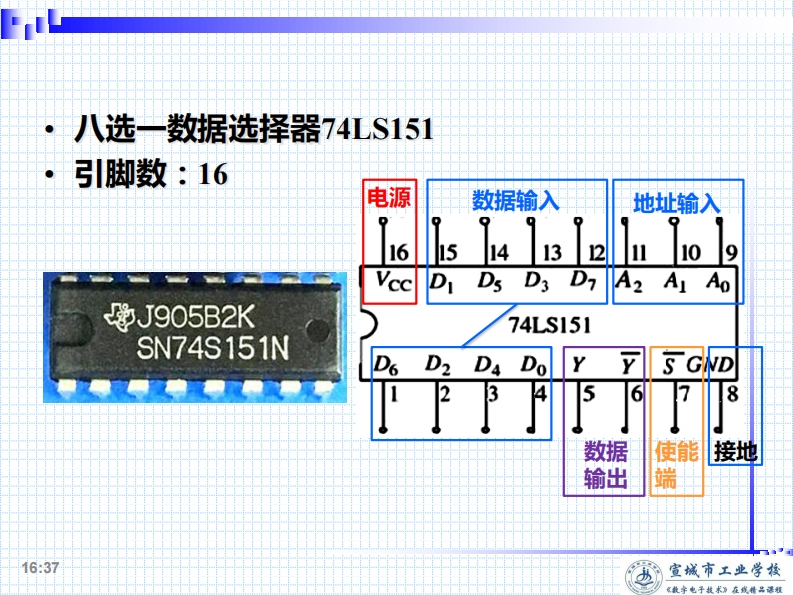Click the slide title 八选一数据选择器74LS151

tap(254, 131)
